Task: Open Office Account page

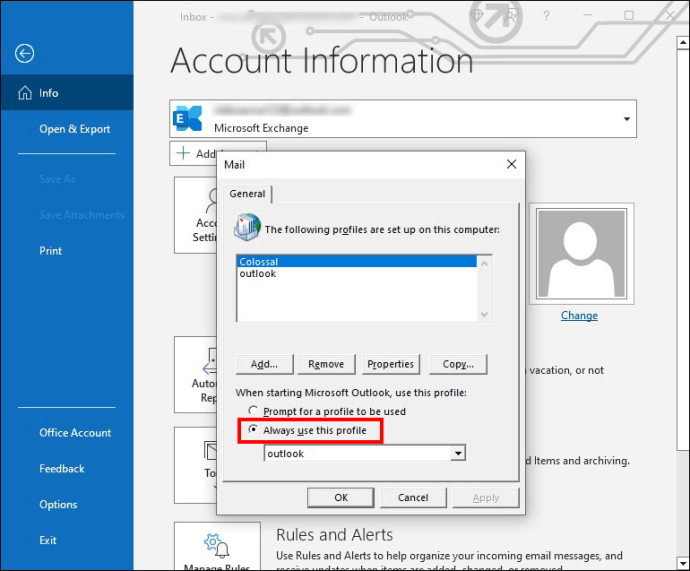Action: tap(75, 432)
